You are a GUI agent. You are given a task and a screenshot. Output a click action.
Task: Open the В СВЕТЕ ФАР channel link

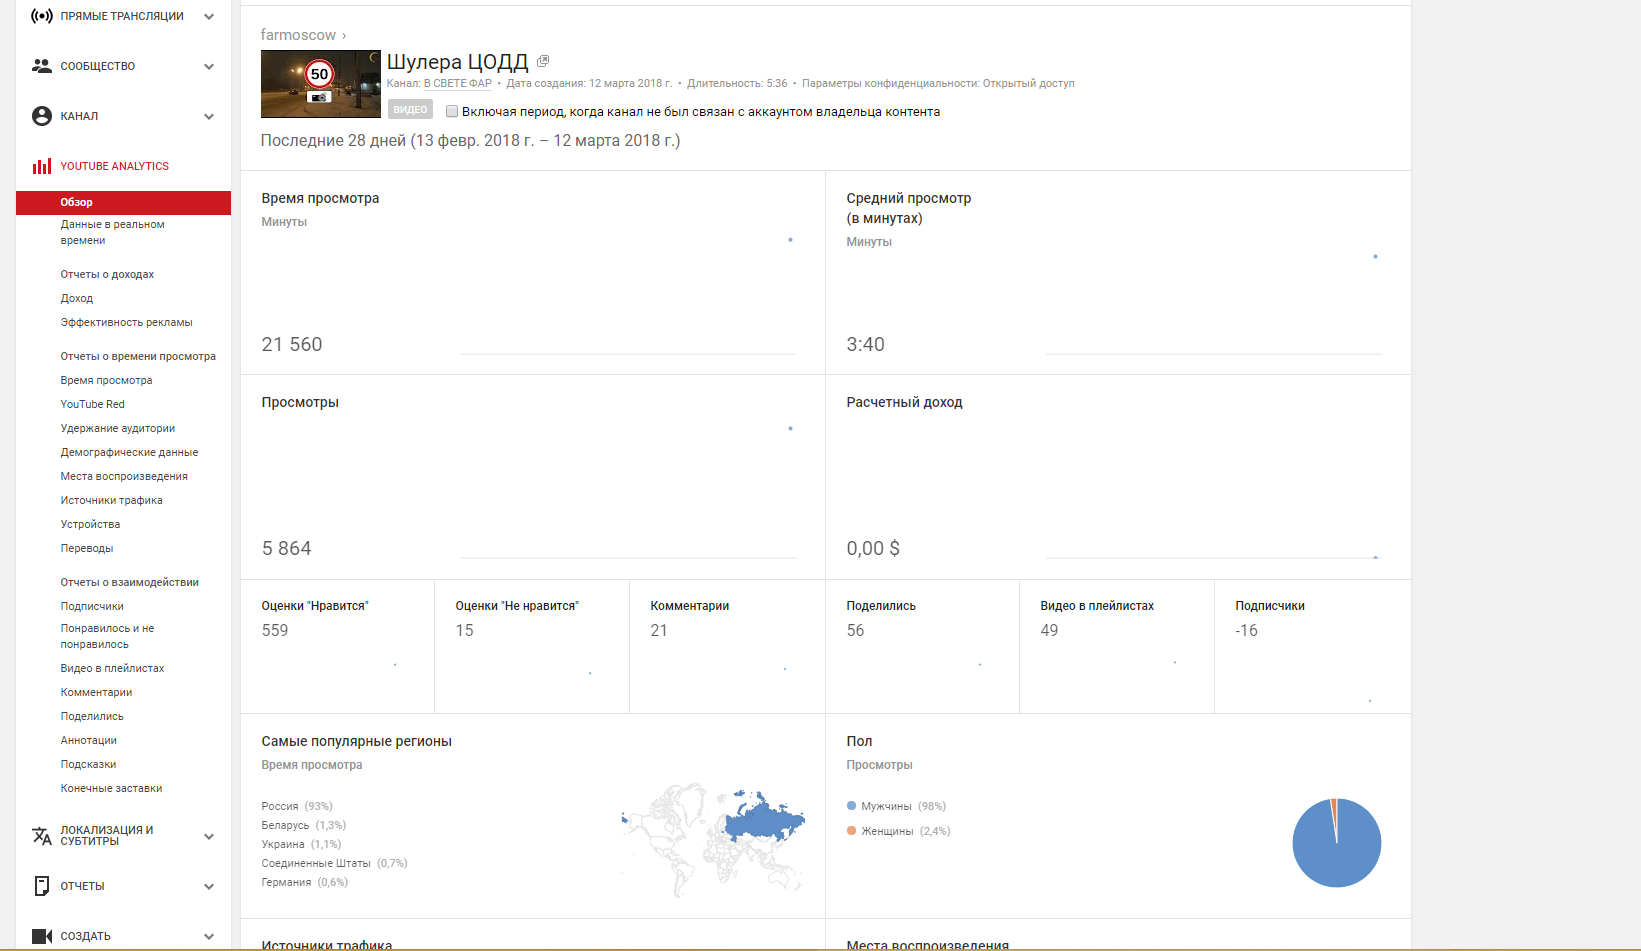click(458, 84)
